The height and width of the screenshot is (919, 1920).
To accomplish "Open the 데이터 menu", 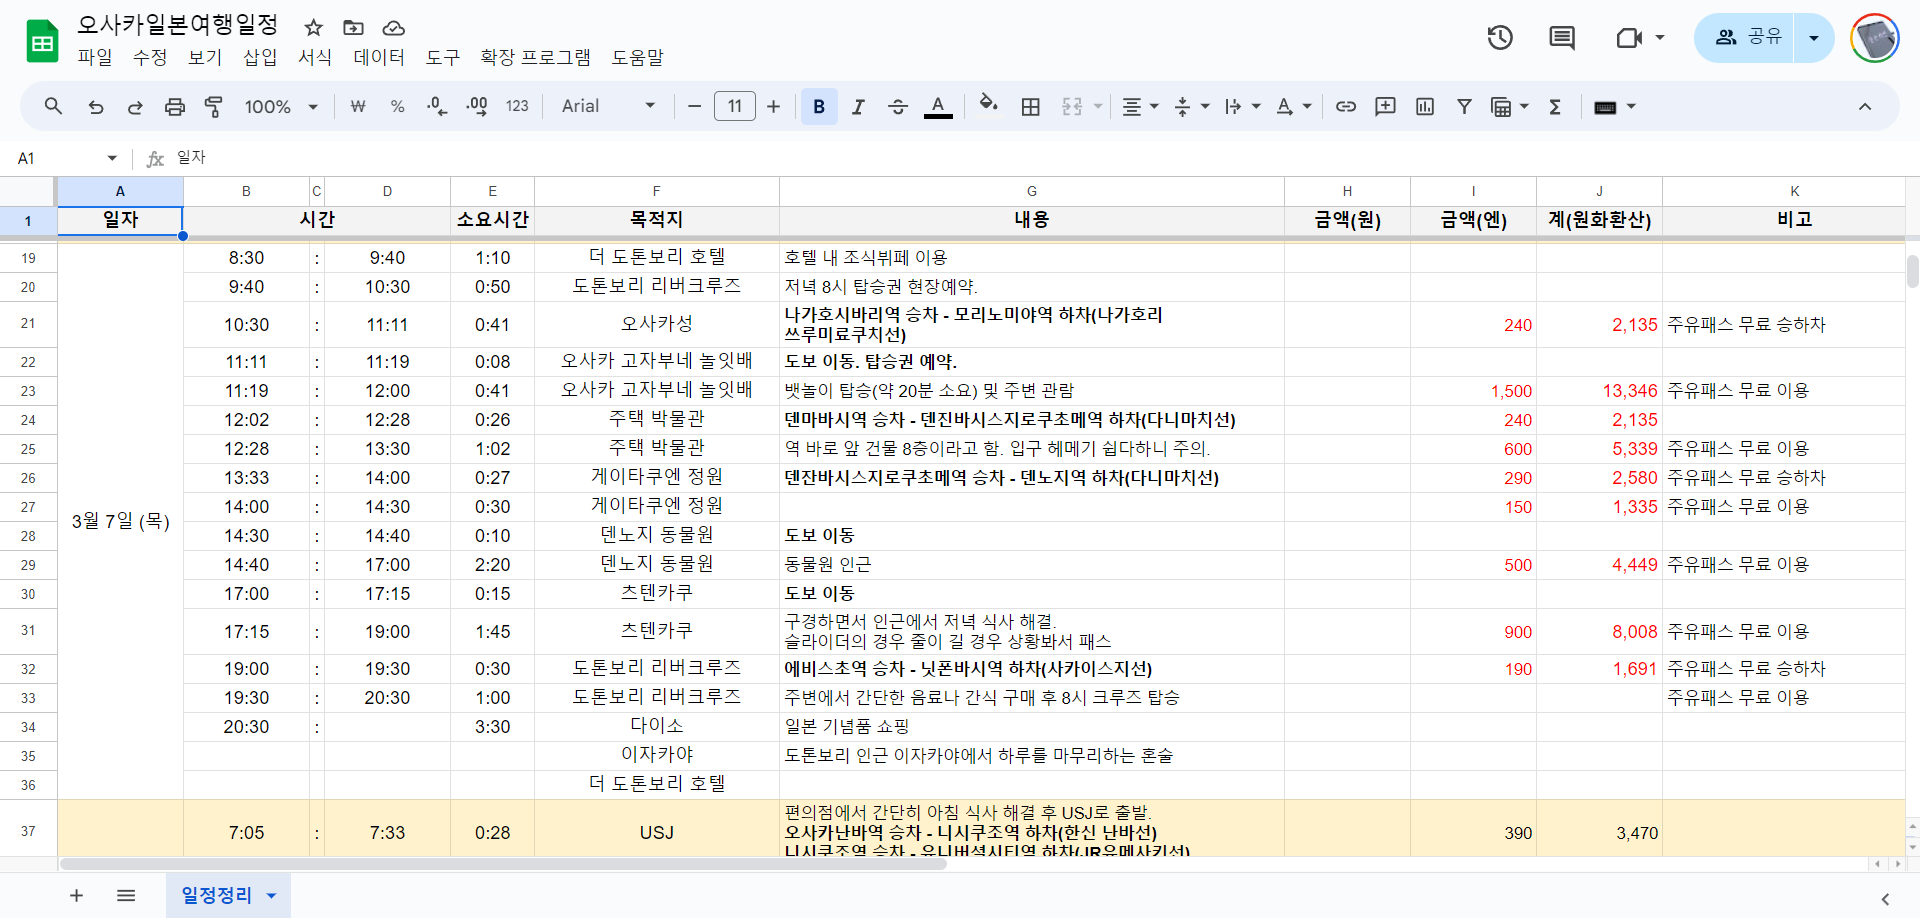I will click(x=379, y=58).
